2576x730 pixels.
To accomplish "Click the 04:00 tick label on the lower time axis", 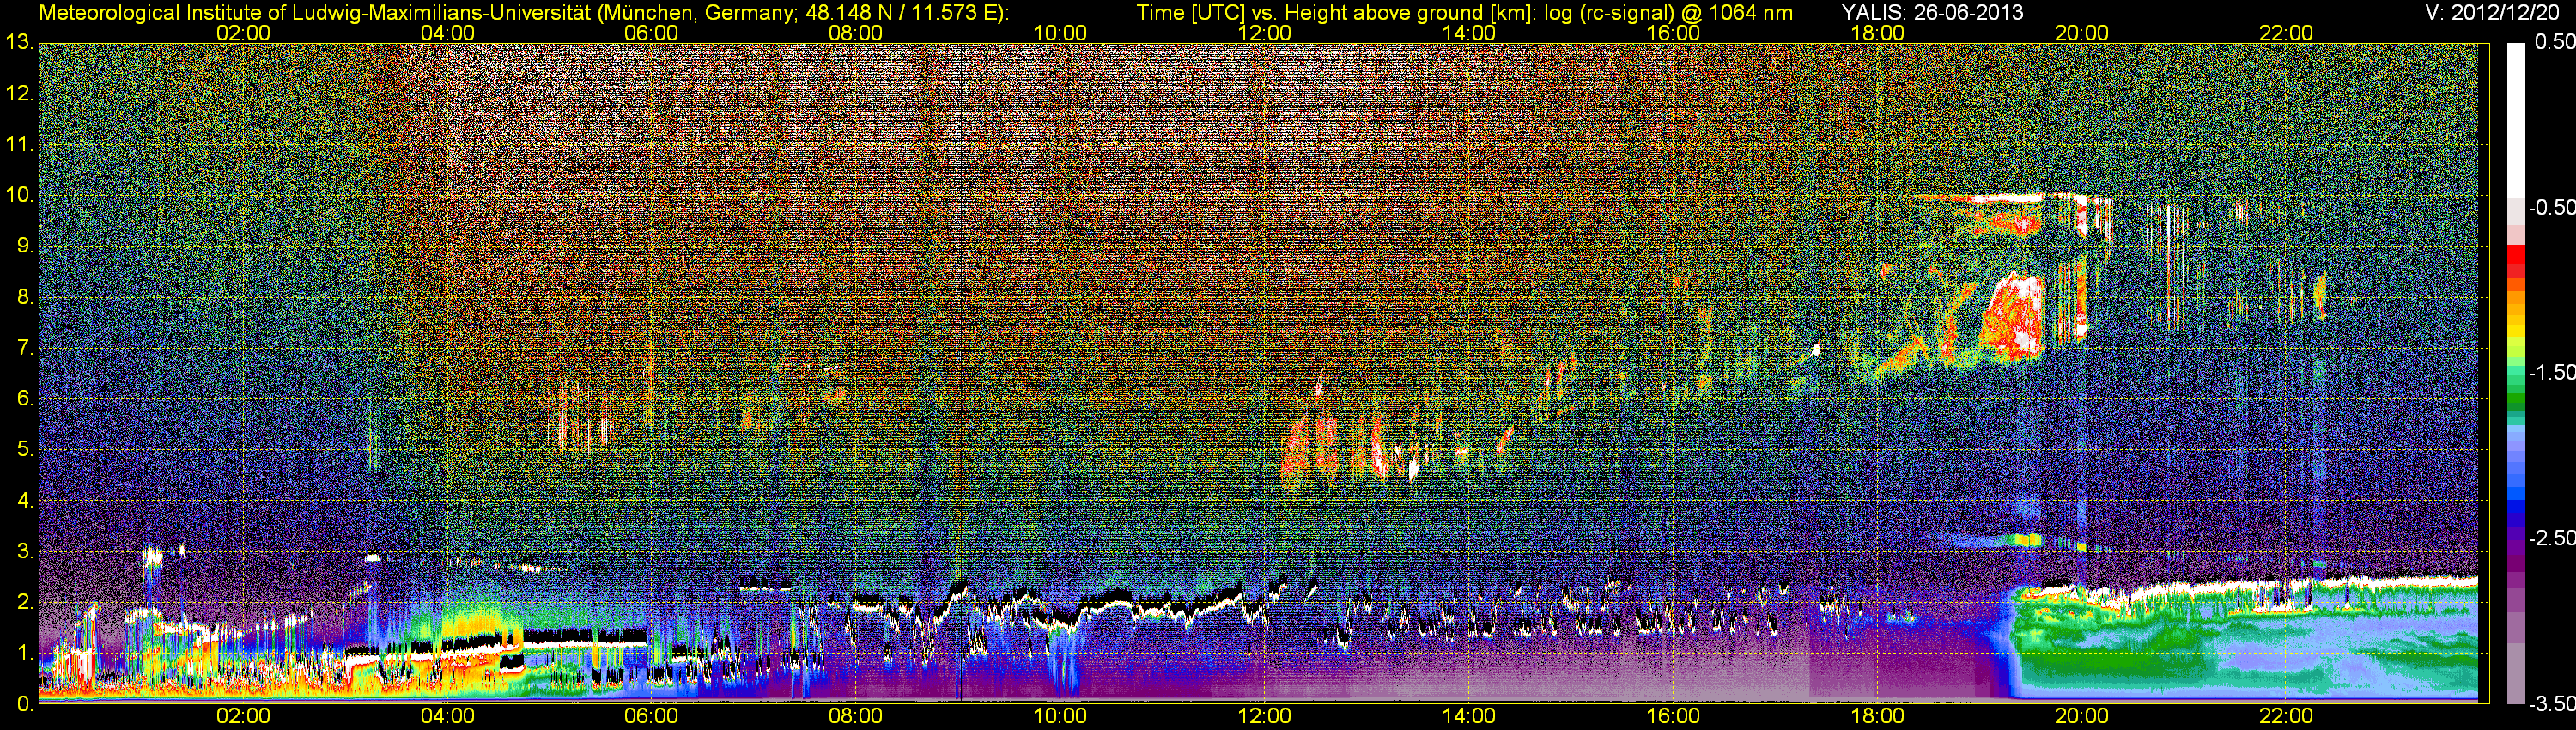I will [x=447, y=716].
